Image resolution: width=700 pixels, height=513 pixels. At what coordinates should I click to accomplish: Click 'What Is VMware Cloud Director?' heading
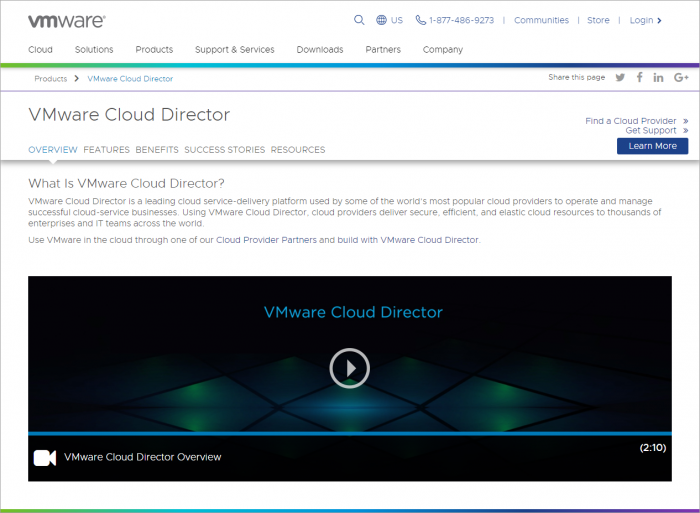tap(126, 184)
